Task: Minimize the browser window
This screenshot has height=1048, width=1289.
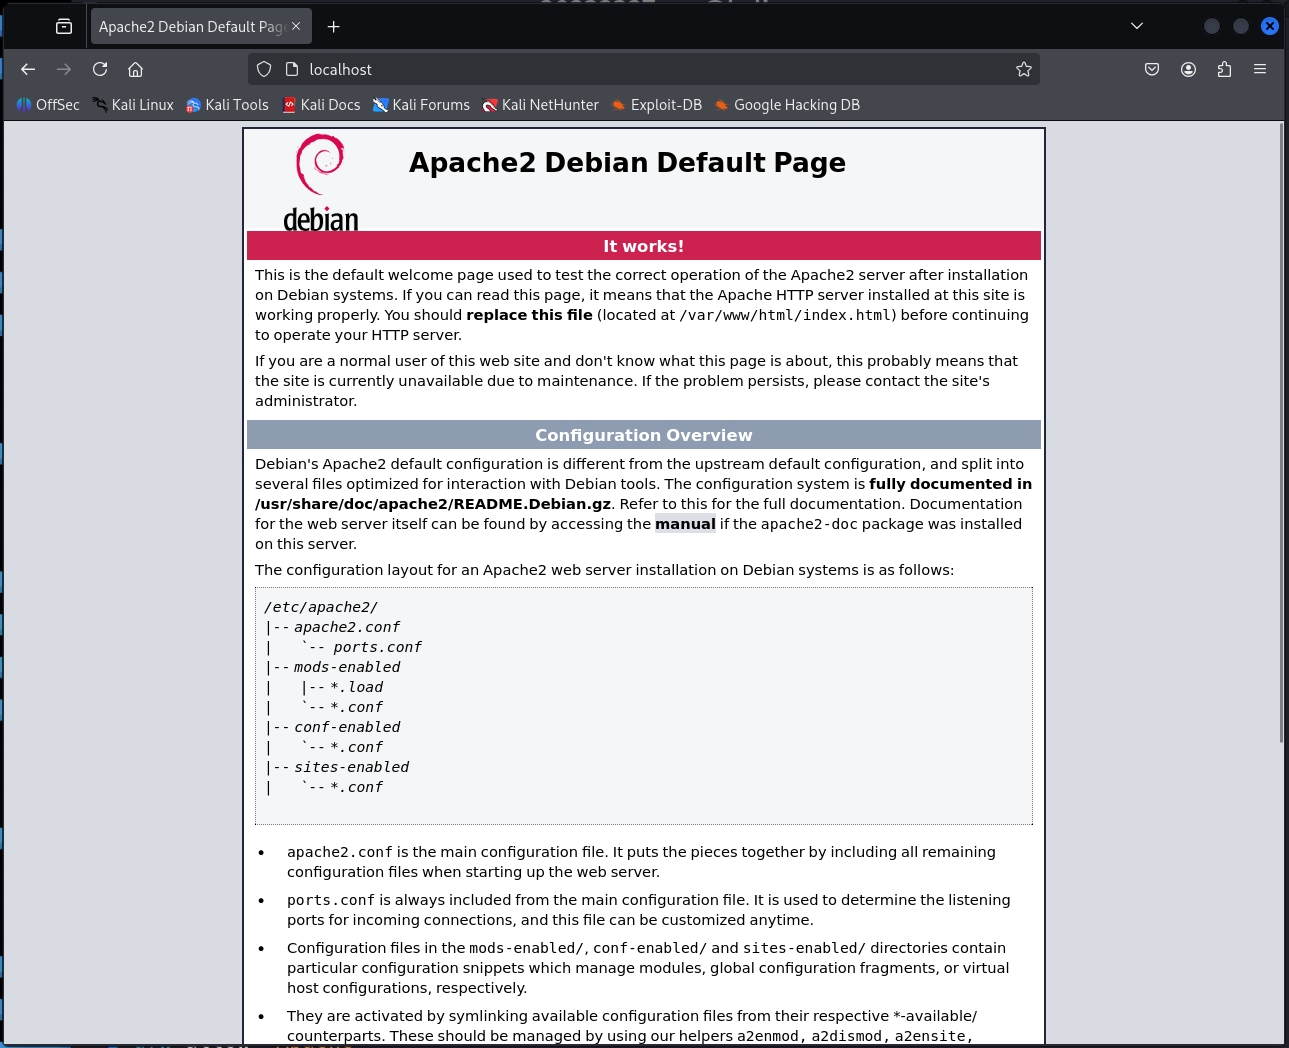Action: click(1212, 26)
